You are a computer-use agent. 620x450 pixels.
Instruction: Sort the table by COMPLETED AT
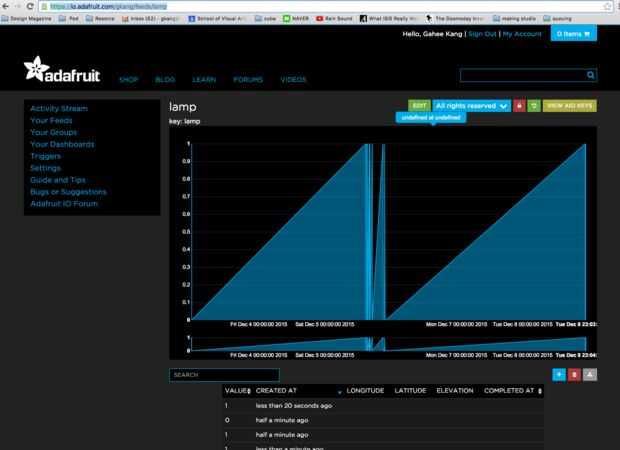(x=512, y=391)
